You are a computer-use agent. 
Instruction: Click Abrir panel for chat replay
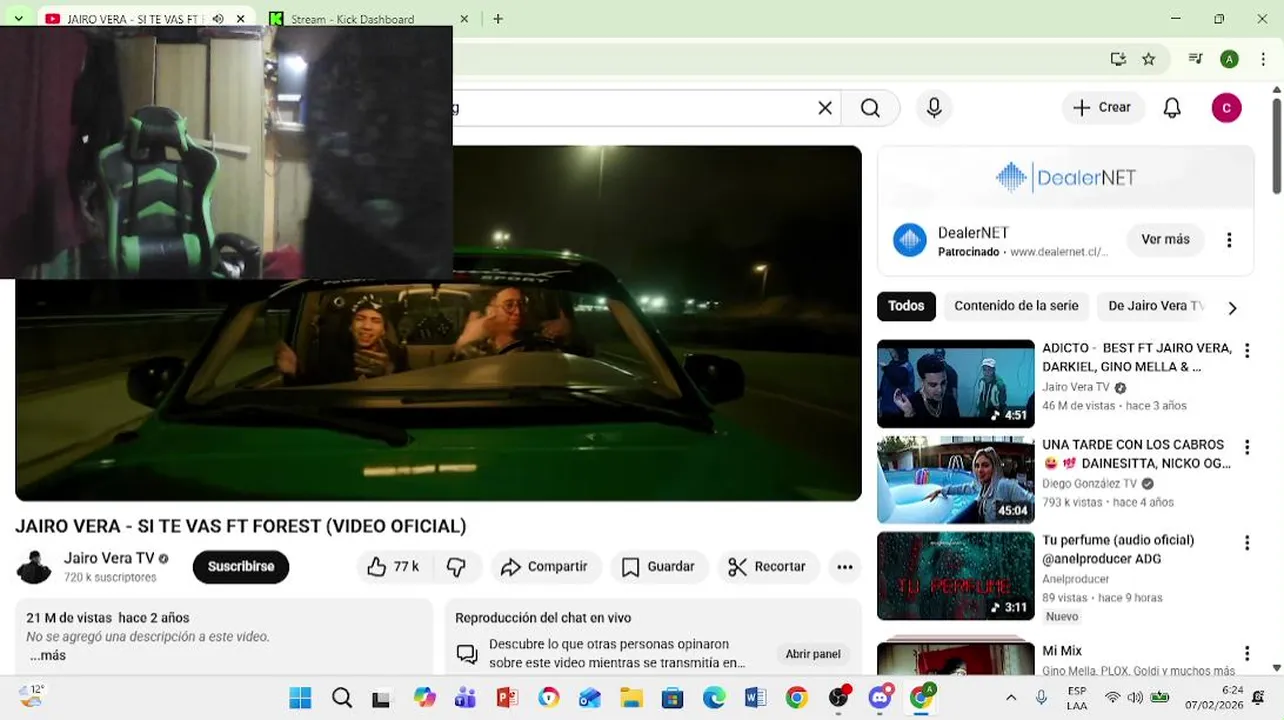tap(813, 654)
